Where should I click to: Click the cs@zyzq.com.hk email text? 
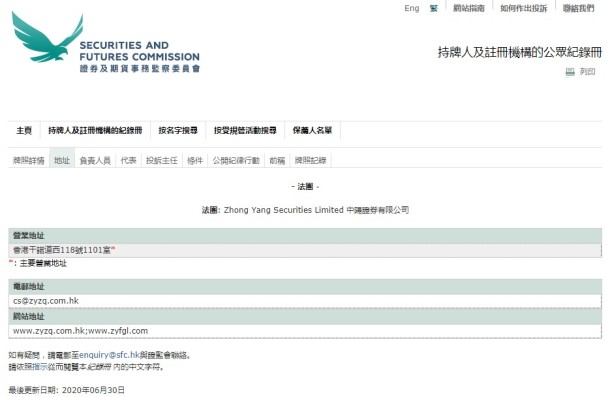[46, 301]
